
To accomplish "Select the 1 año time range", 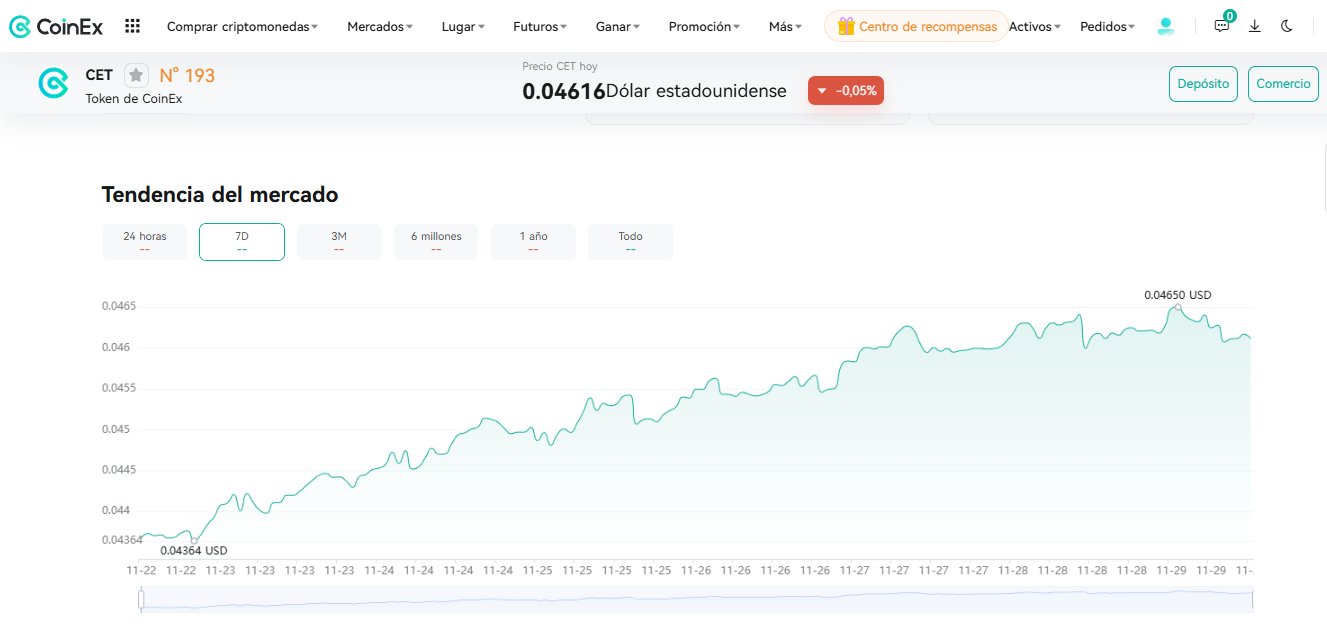I will coord(533,241).
